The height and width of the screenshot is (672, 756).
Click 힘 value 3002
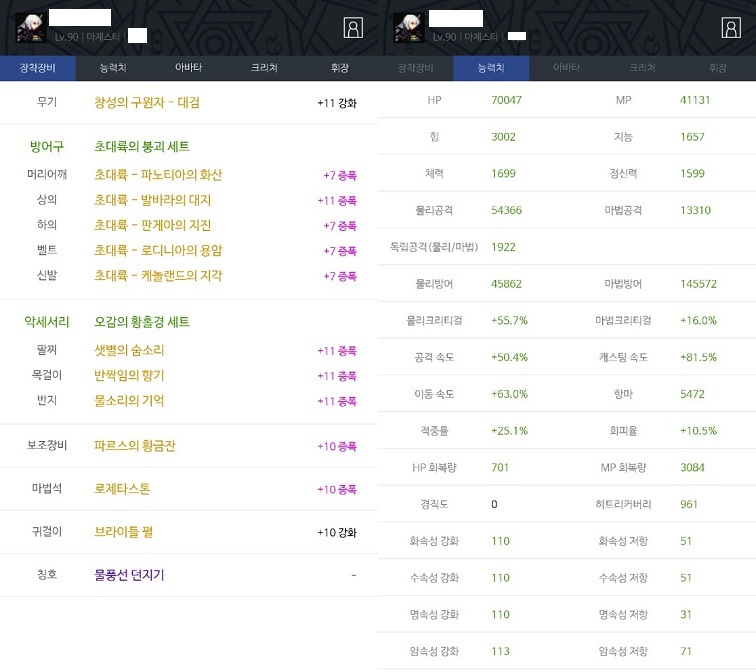(503, 137)
